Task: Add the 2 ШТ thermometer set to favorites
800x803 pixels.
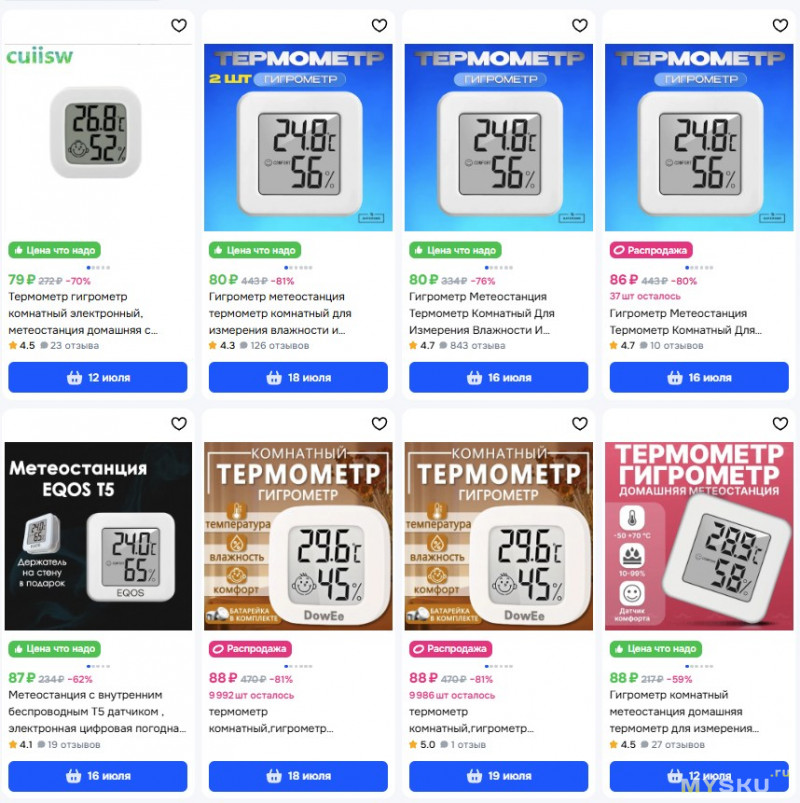Action: pyautogui.click(x=379, y=25)
